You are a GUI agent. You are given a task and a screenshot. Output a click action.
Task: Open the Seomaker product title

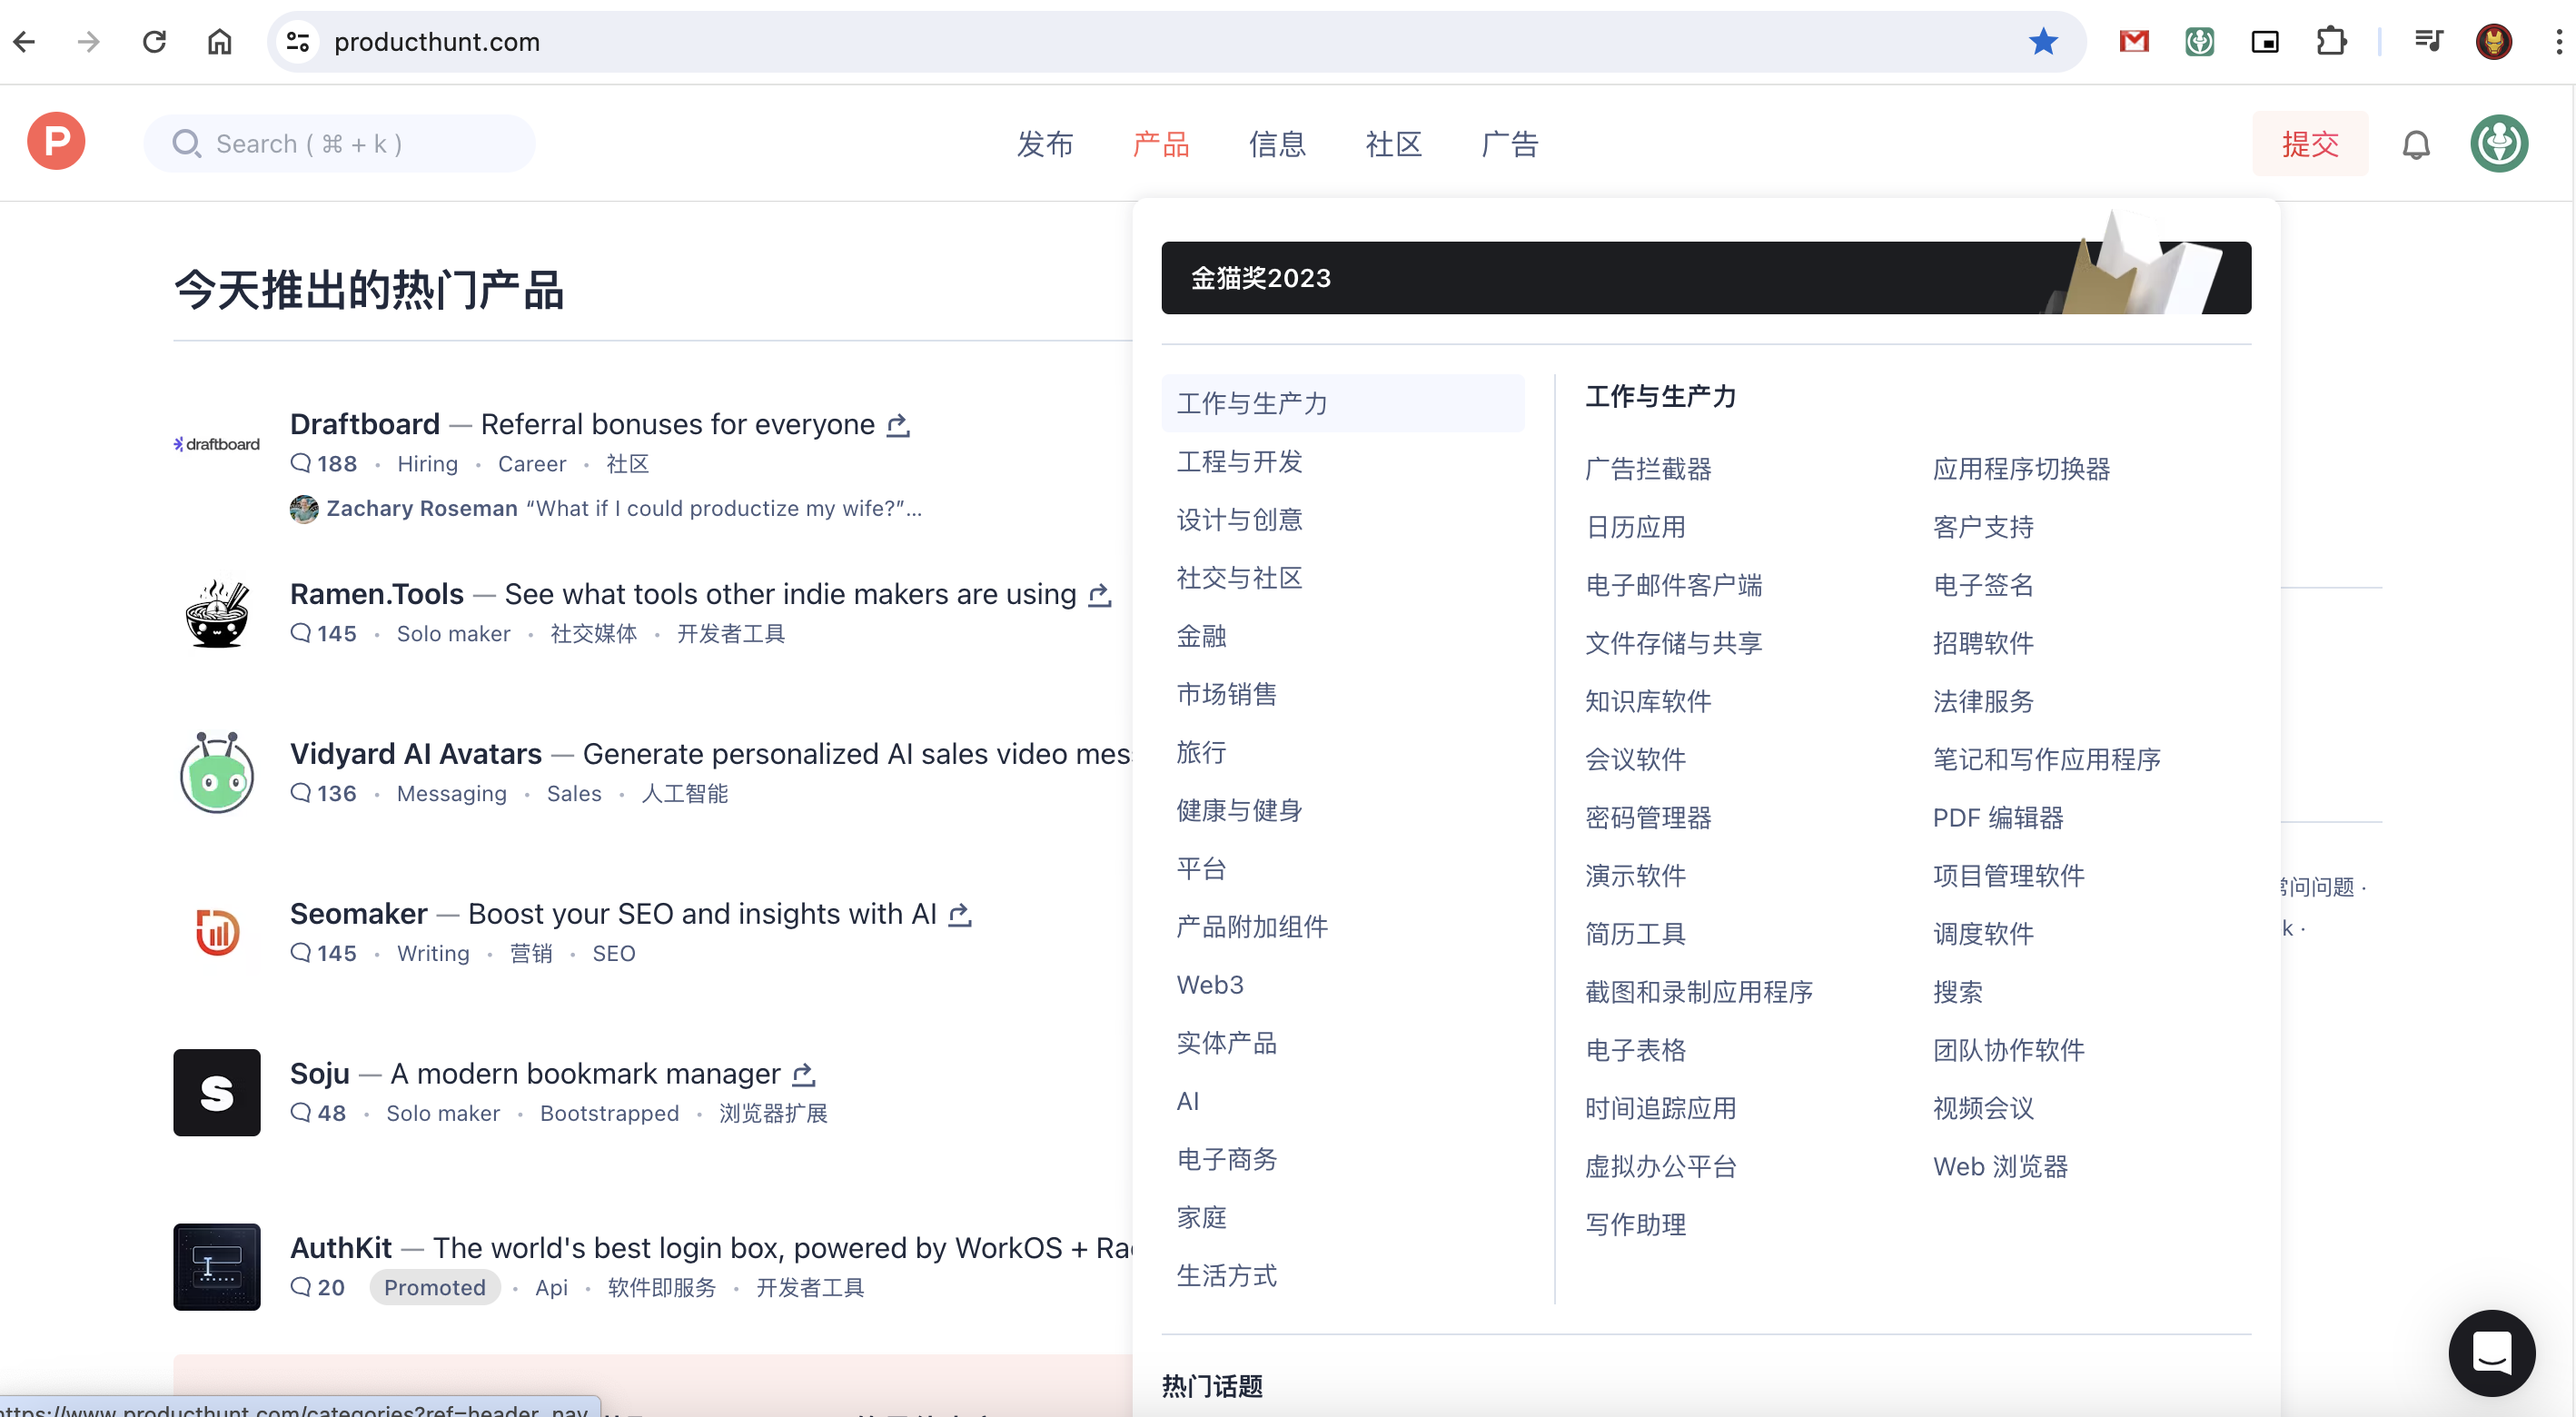point(358,914)
